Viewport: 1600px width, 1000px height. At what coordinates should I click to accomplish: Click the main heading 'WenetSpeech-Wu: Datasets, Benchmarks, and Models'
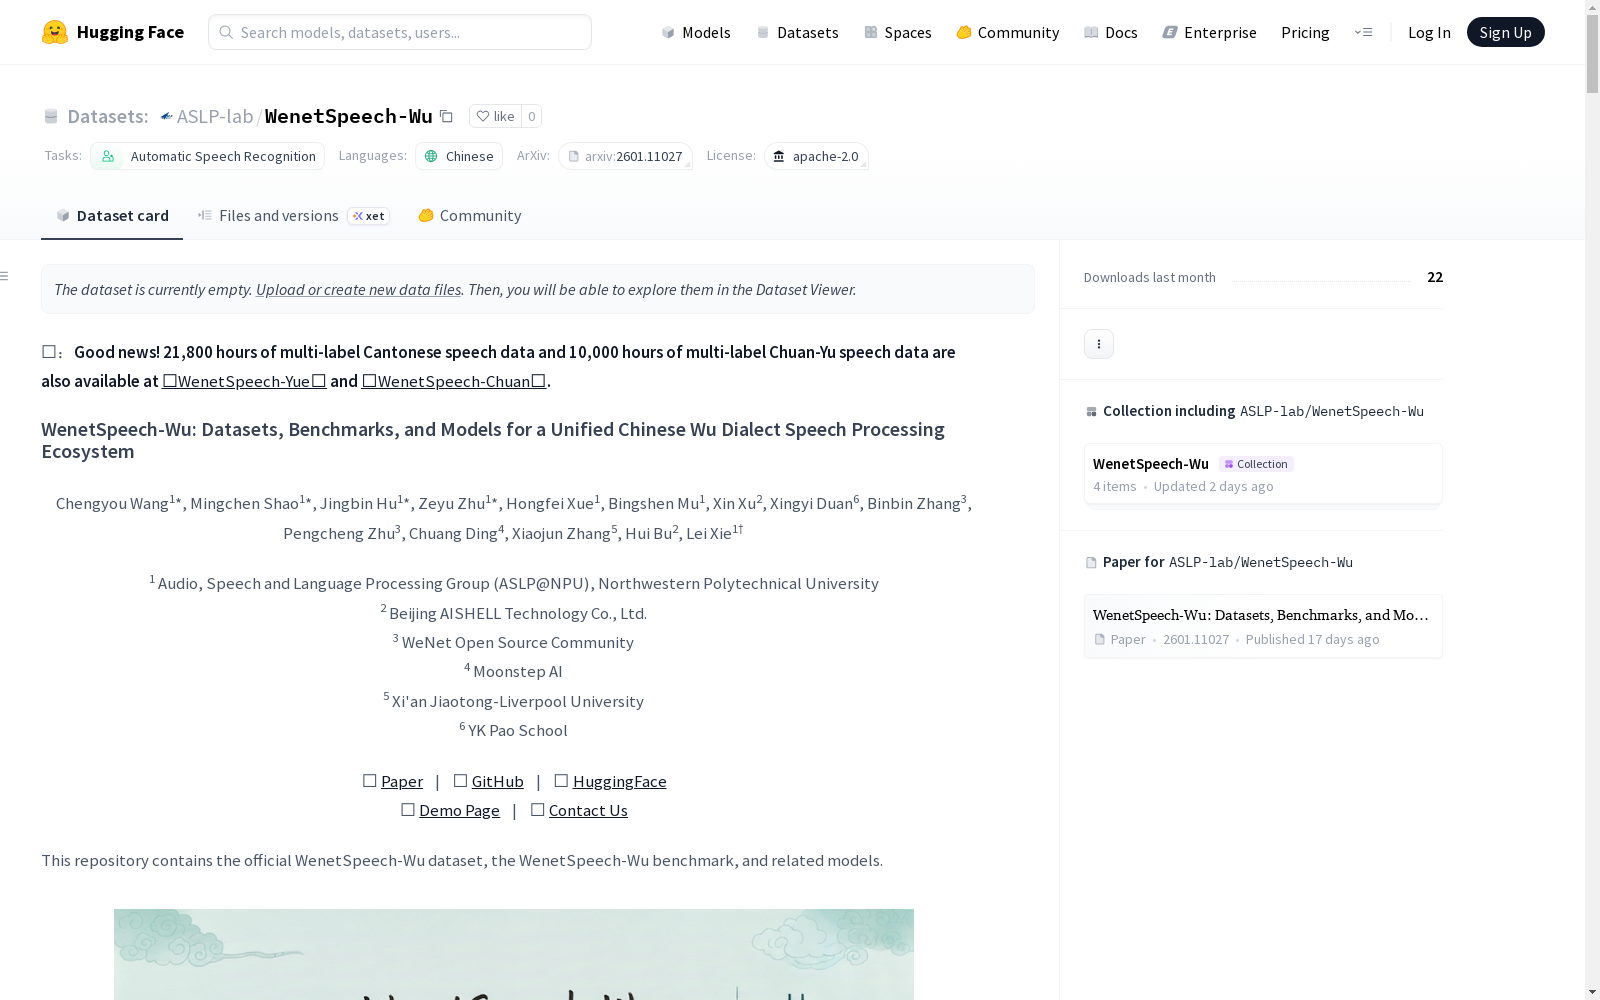[493, 440]
